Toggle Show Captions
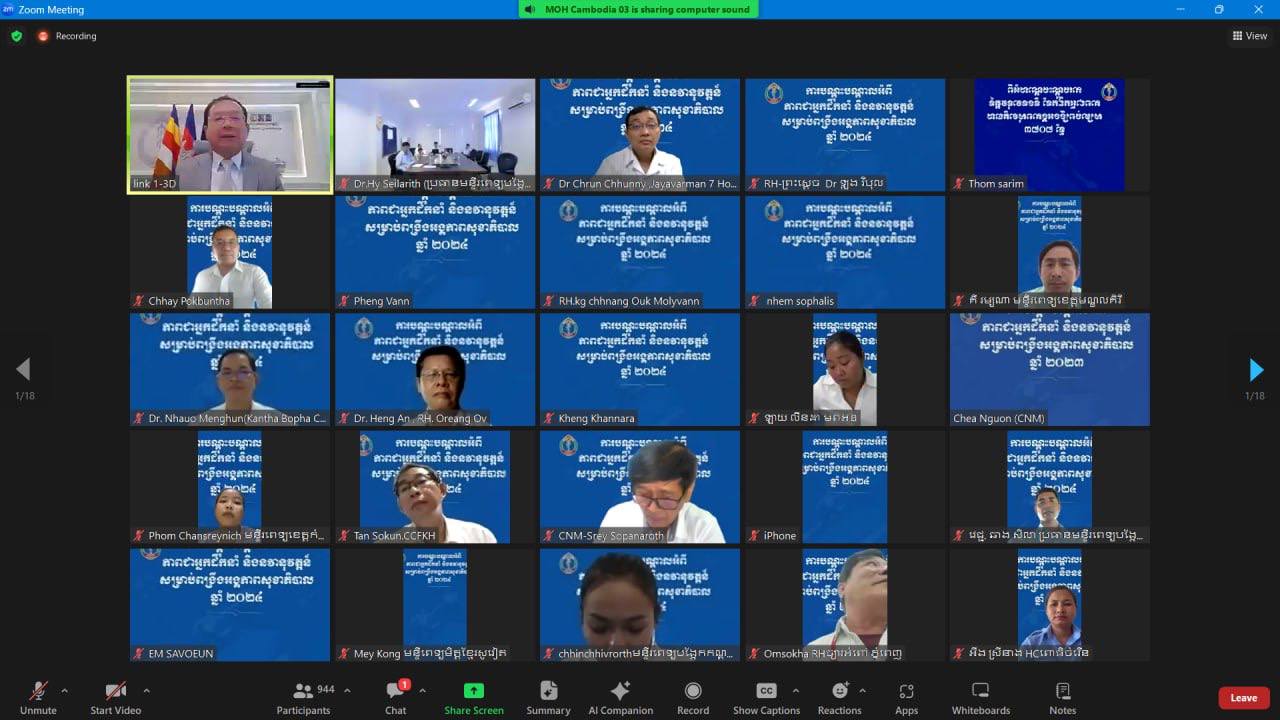This screenshot has width=1280, height=720. point(766,697)
